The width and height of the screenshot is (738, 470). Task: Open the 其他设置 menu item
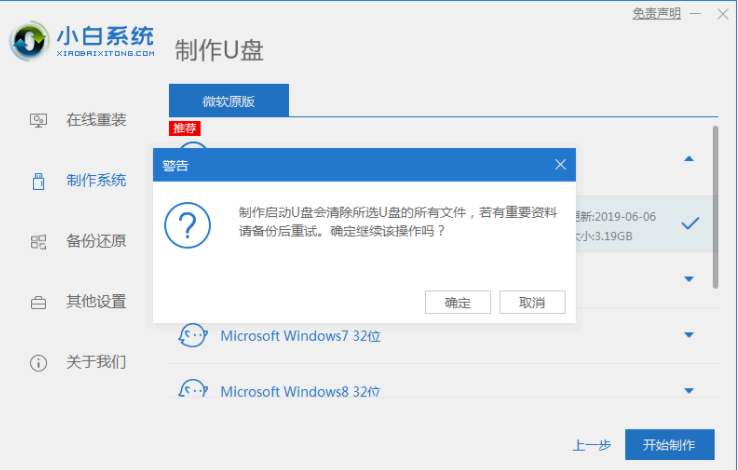point(96,302)
